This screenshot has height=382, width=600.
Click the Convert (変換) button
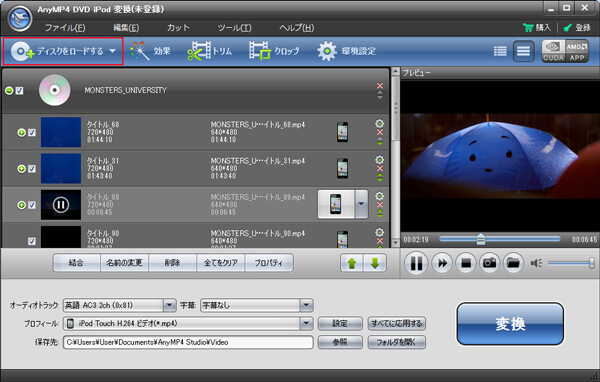point(510,324)
